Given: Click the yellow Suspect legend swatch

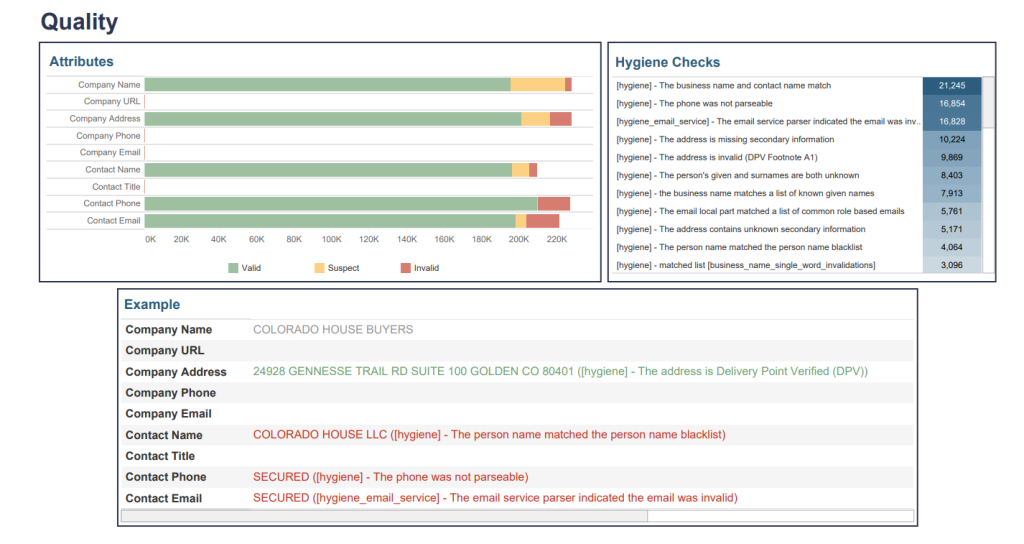Looking at the screenshot, I should (x=319, y=268).
